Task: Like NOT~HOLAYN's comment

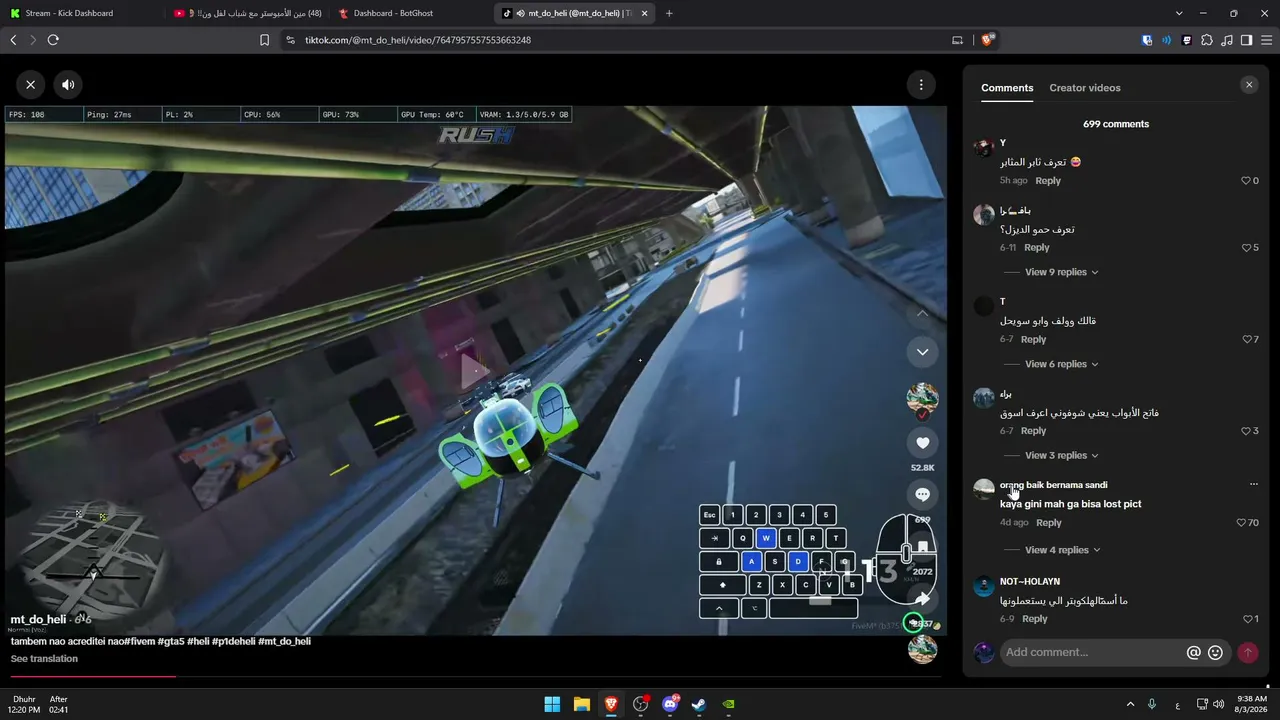Action: [1250, 619]
